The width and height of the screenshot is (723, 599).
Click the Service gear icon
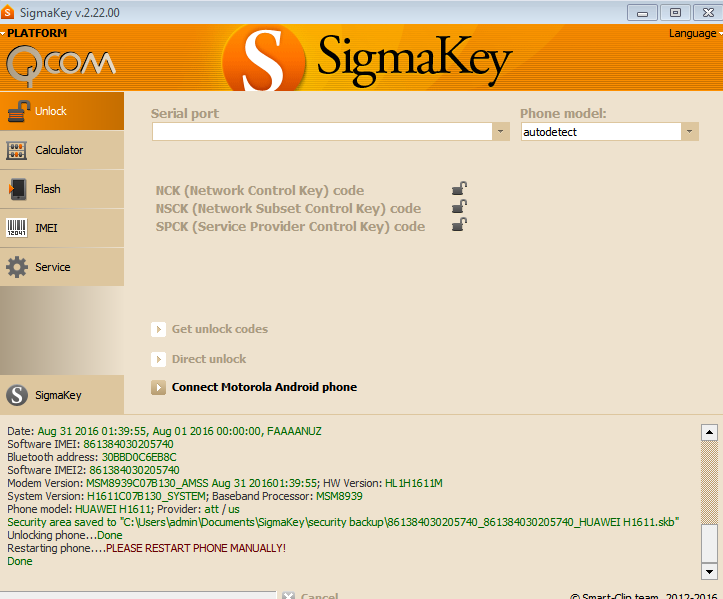point(17,267)
